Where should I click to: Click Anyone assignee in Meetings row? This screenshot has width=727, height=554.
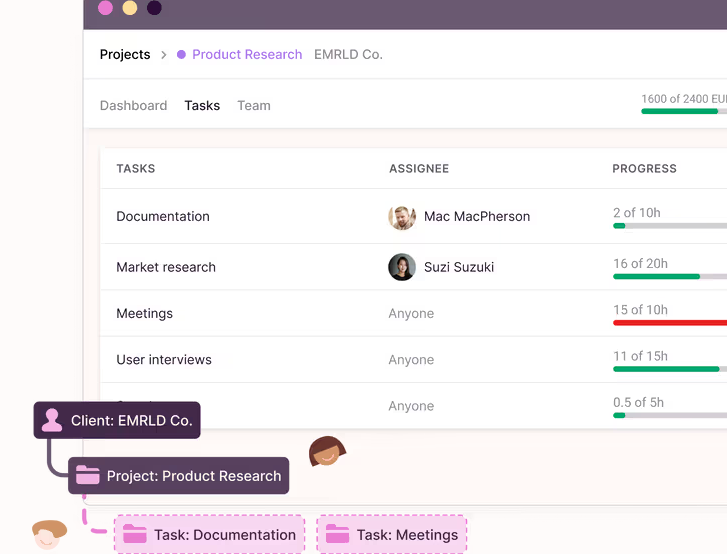[x=411, y=313]
